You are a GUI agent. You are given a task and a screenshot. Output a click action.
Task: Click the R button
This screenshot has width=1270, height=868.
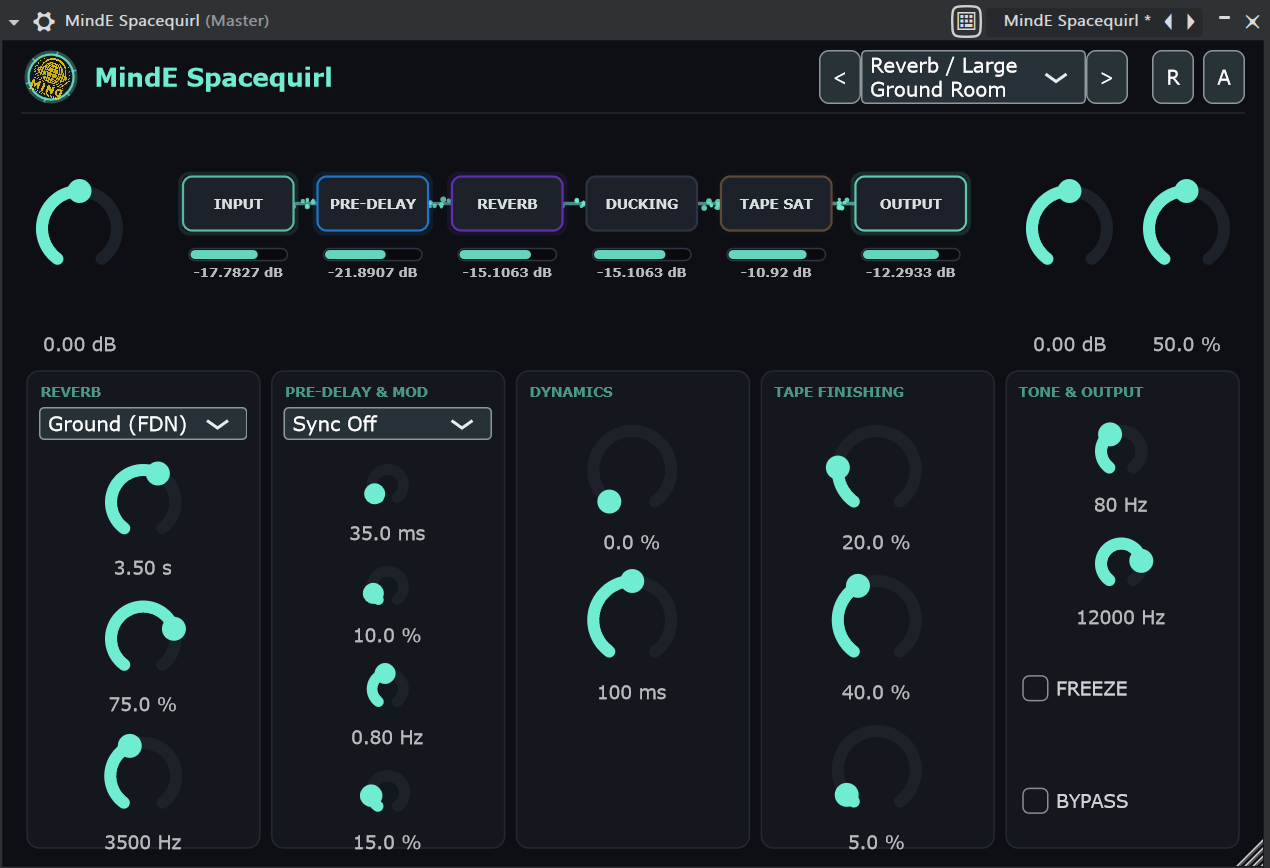tap(1173, 77)
